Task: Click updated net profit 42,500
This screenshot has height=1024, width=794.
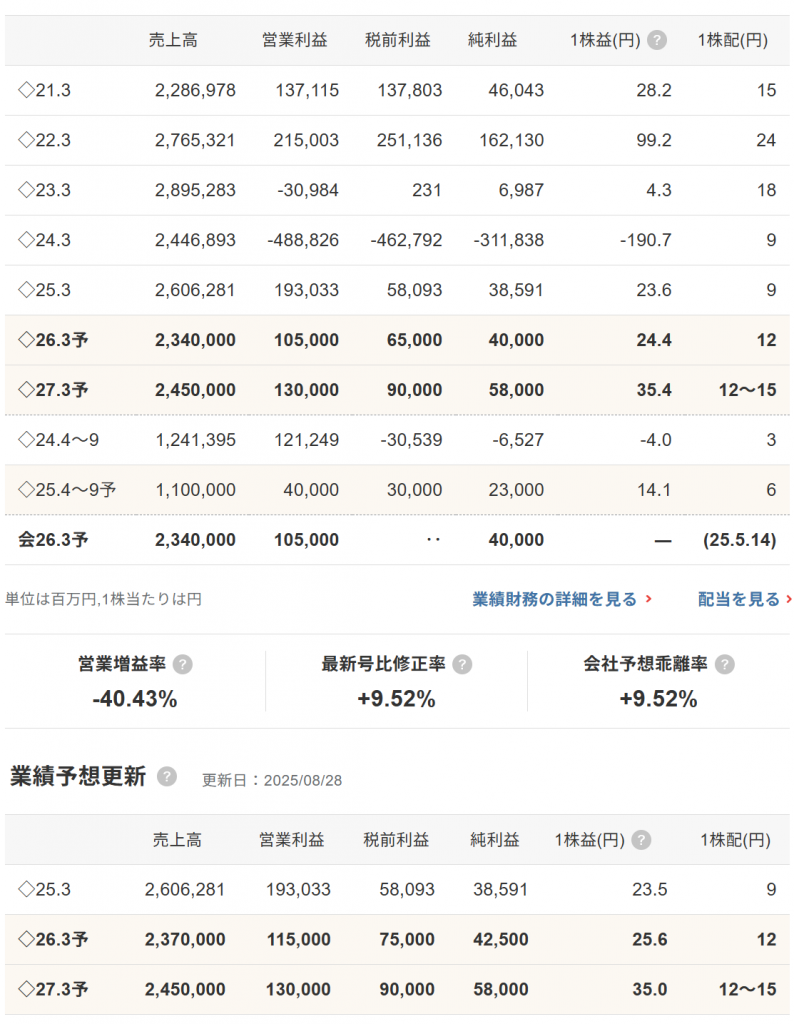Action: click(501, 940)
